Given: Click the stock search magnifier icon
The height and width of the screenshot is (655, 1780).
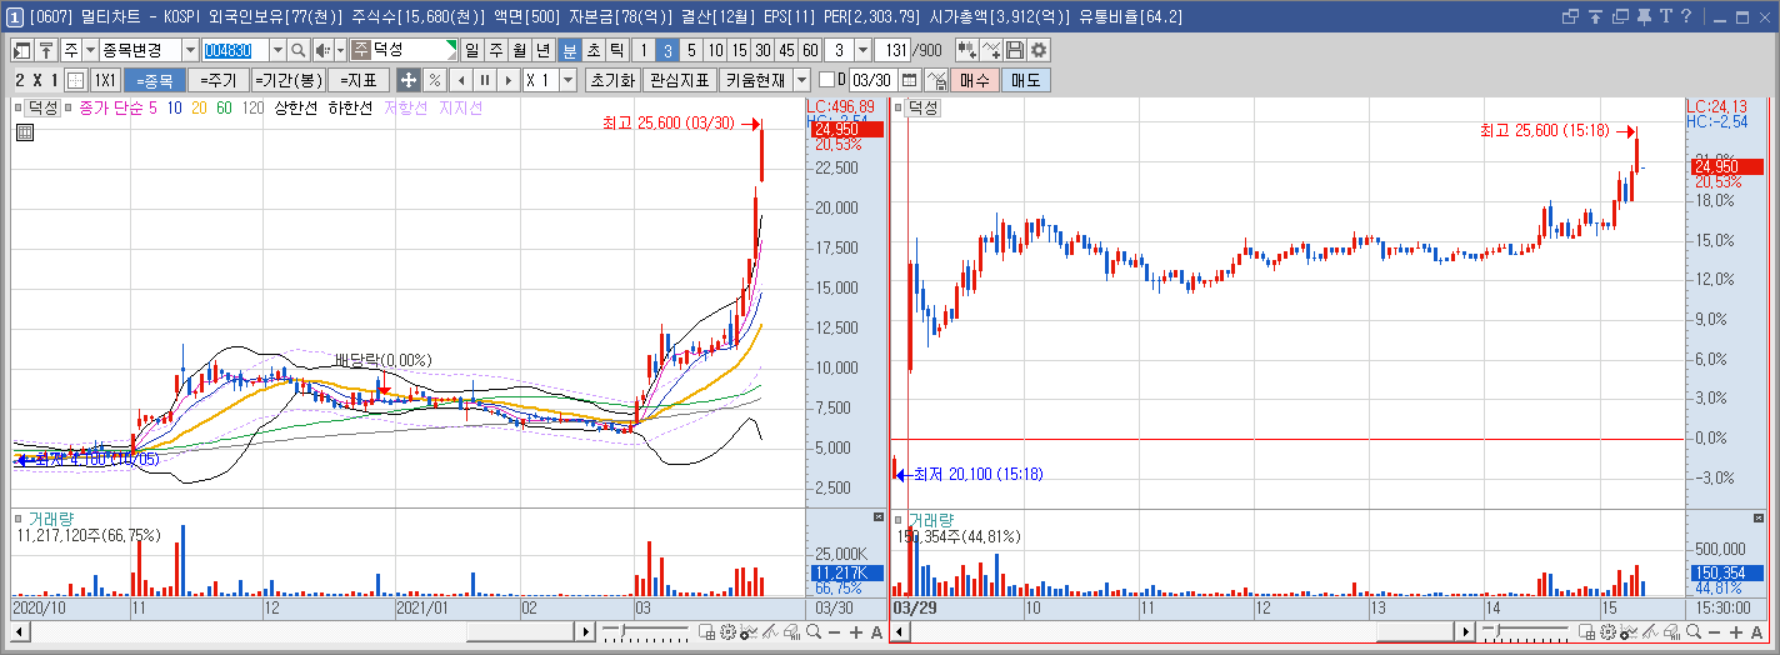Looking at the screenshot, I should point(298,50).
